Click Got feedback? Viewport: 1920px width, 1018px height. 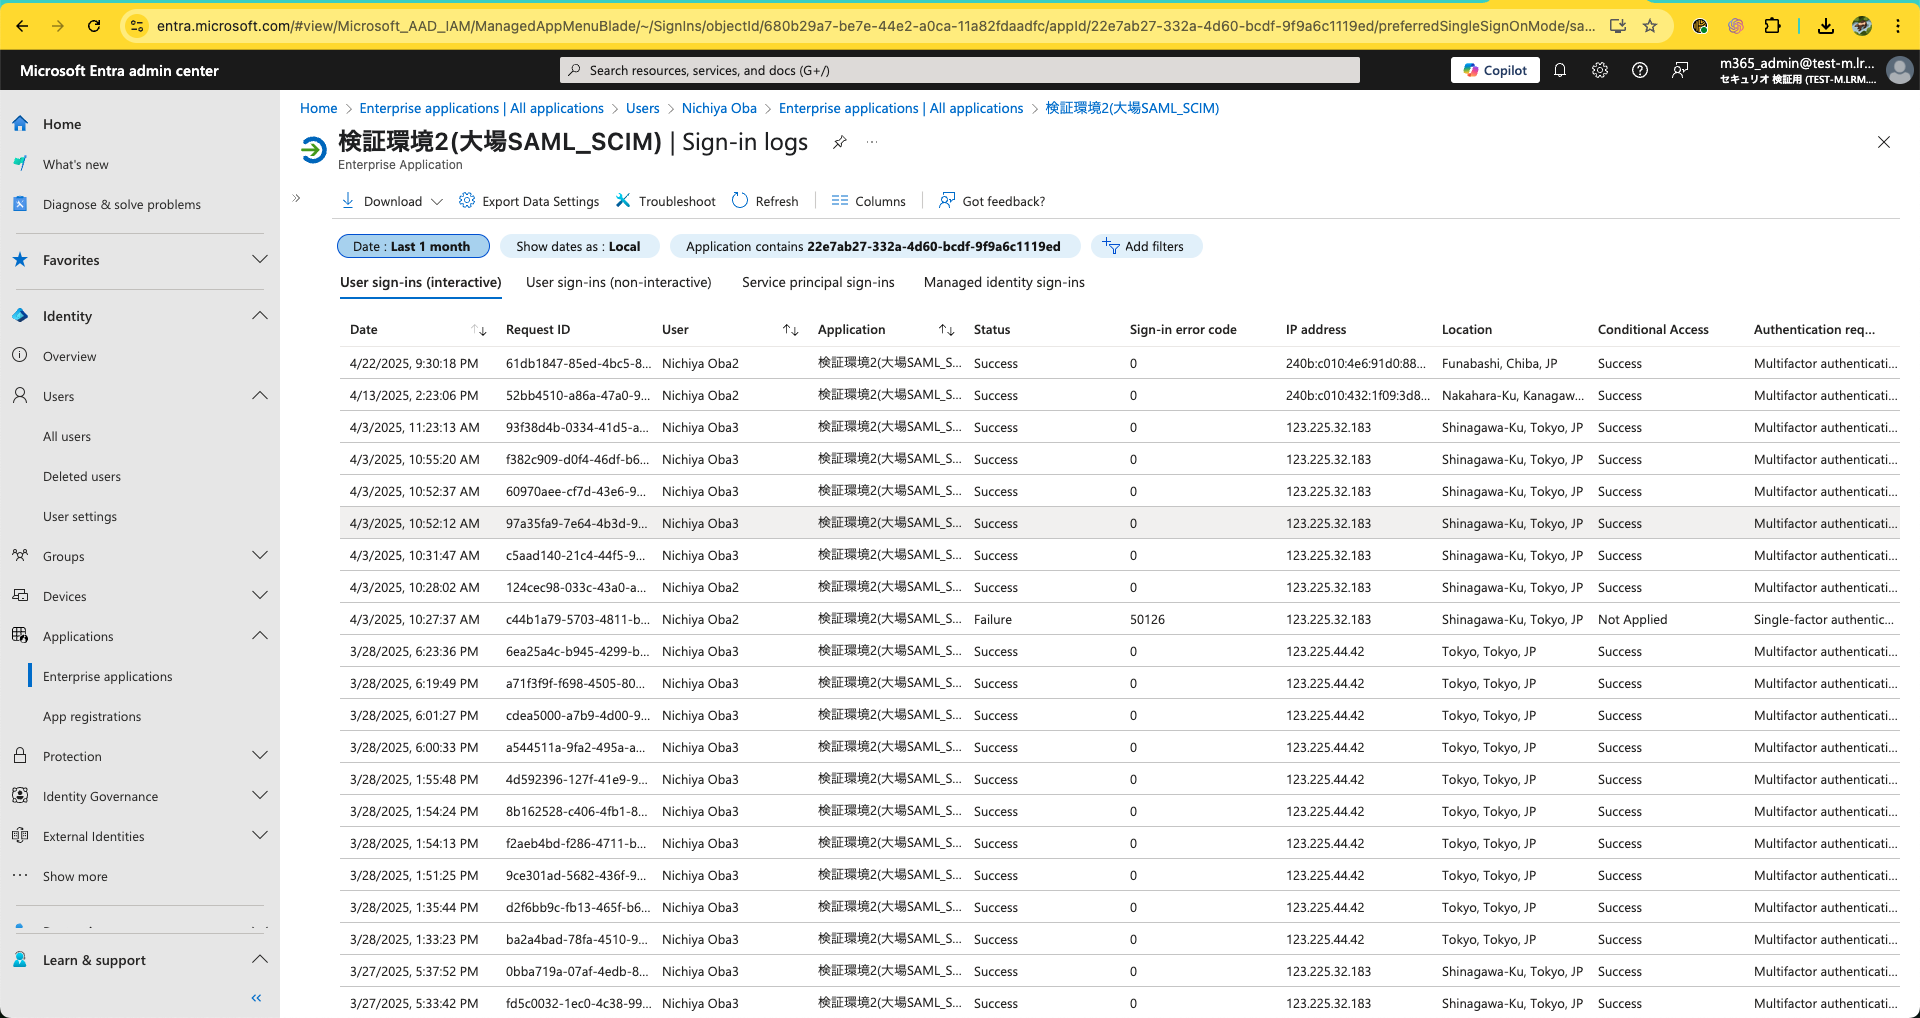tap(992, 201)
